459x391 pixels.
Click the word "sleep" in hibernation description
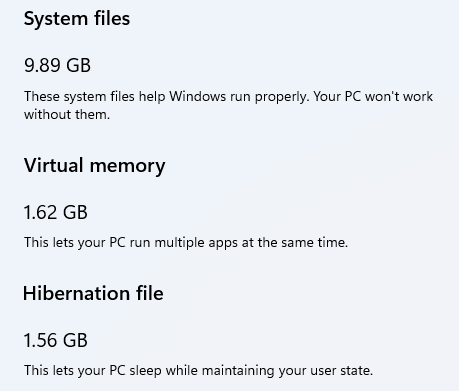click(145, 371)
